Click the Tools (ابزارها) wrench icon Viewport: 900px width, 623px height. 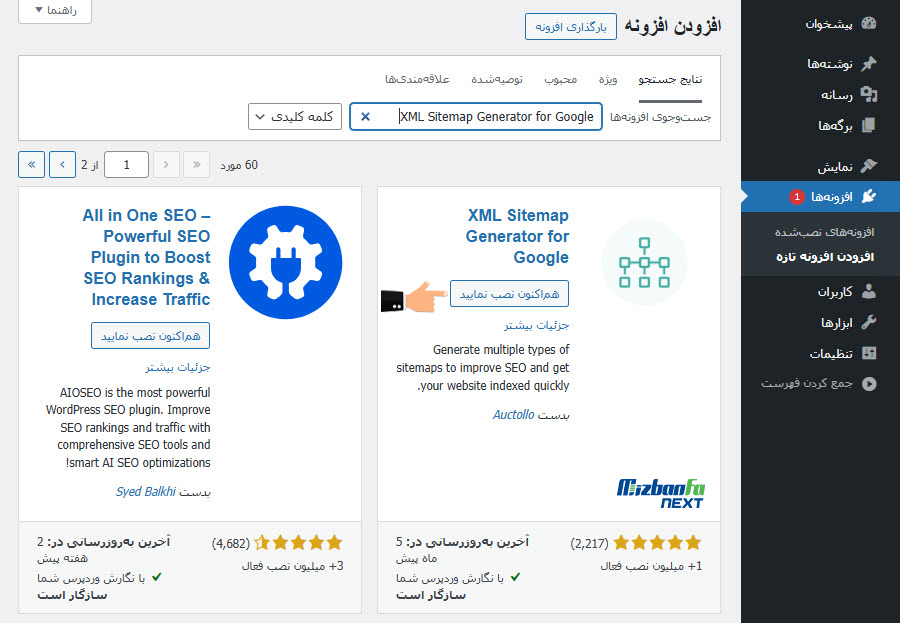tap(869, 322)
